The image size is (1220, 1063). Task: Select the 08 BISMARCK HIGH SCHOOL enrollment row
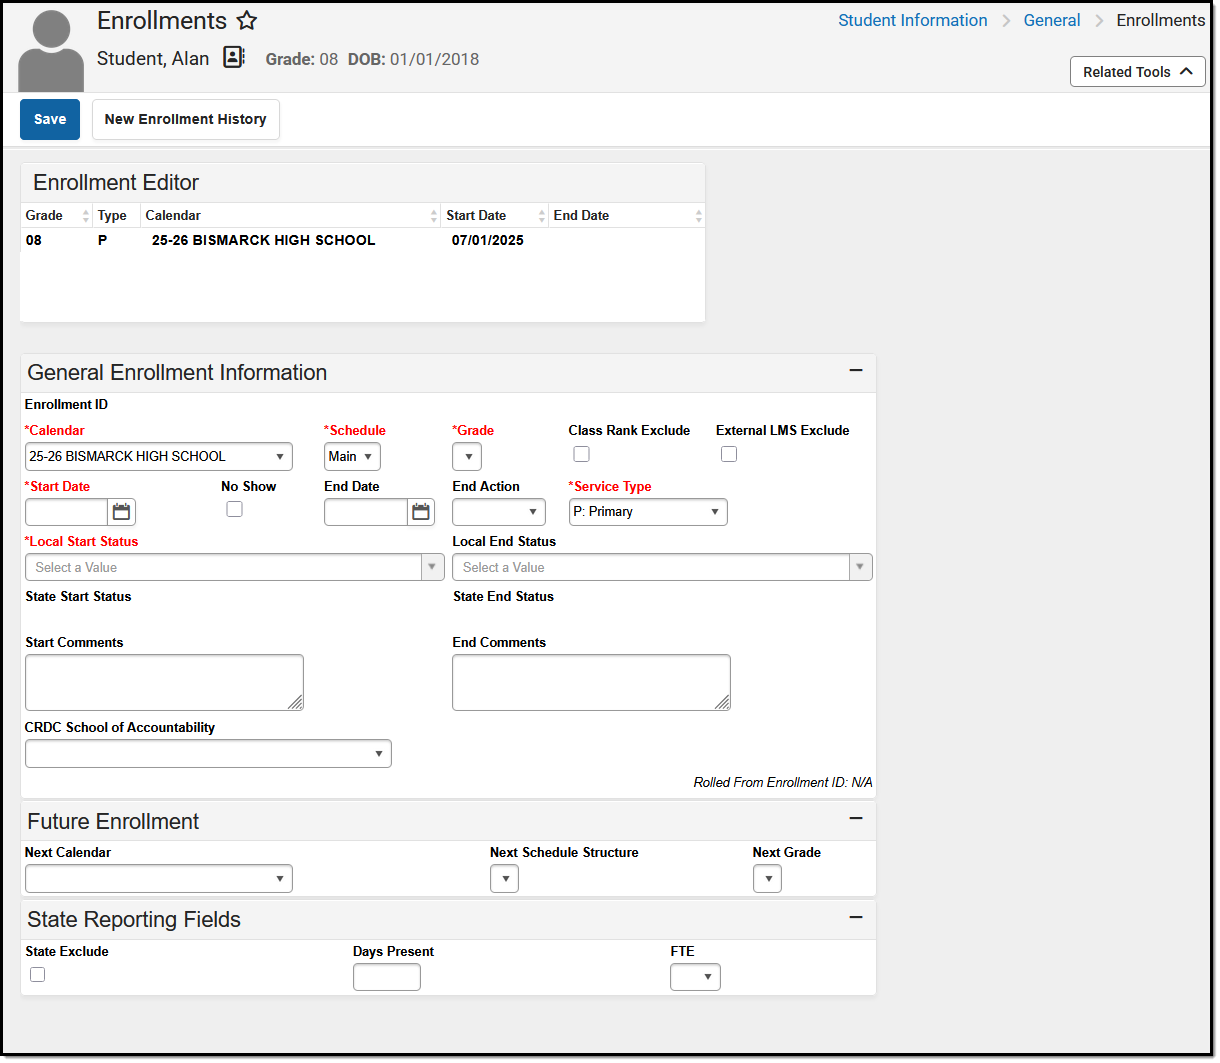pos(300,240)
